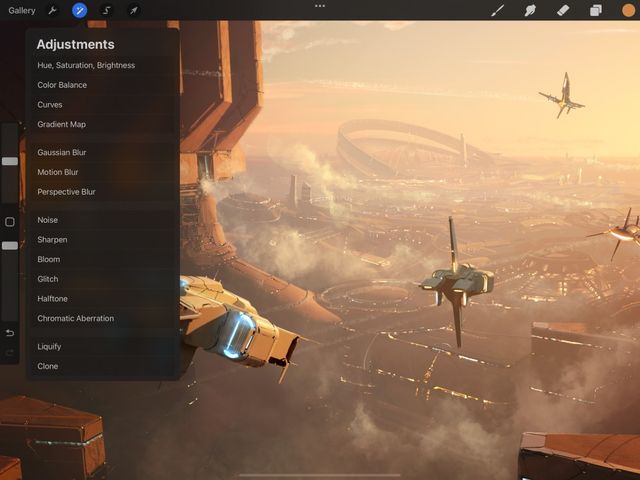Image resolution: width=640 pixels, height=480 pixels.
Task: Open the Liquify tool
Action: click(x=105, y=347)
